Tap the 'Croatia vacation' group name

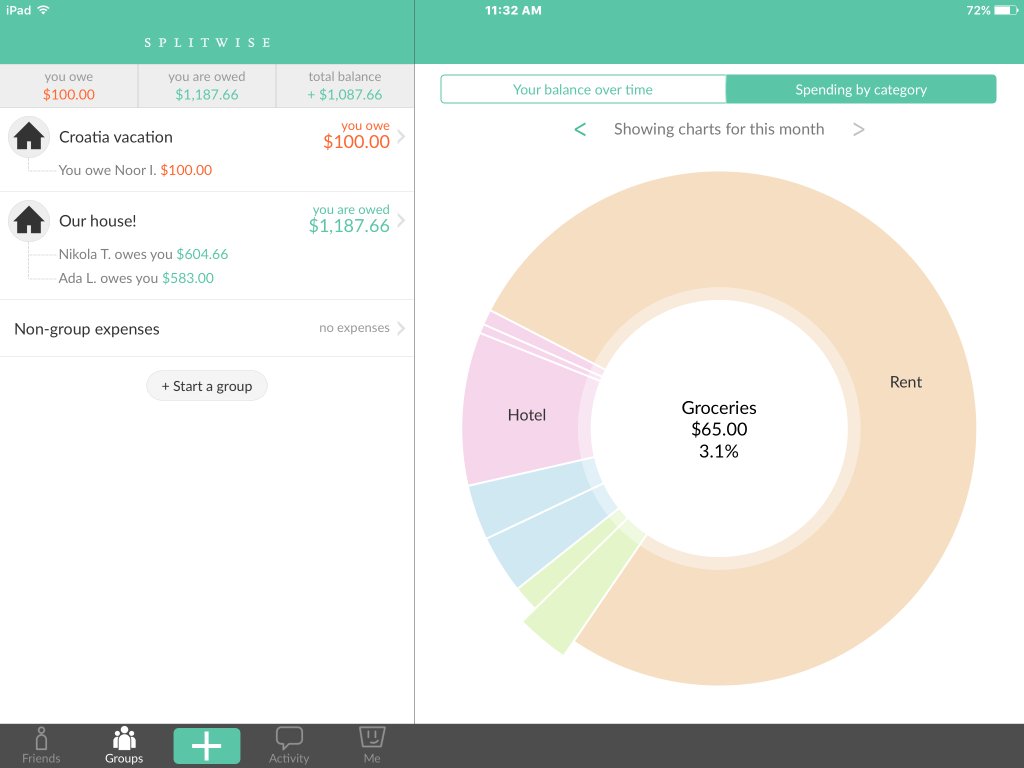(x=116, y=137)
